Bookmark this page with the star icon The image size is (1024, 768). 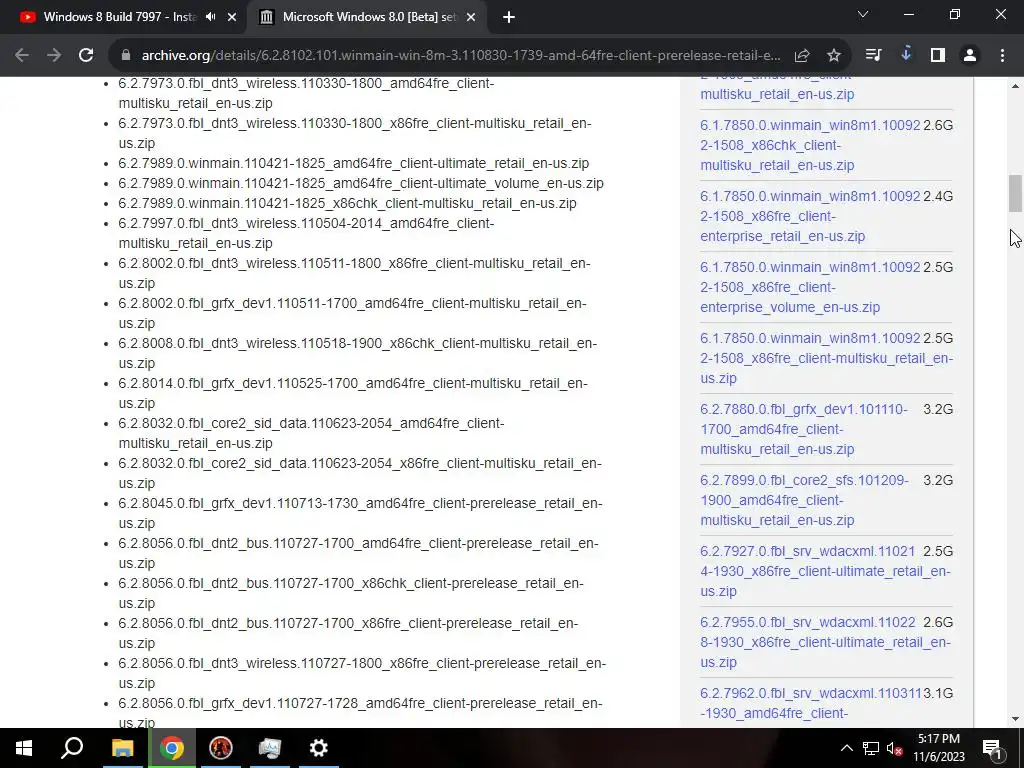[834, 56]
